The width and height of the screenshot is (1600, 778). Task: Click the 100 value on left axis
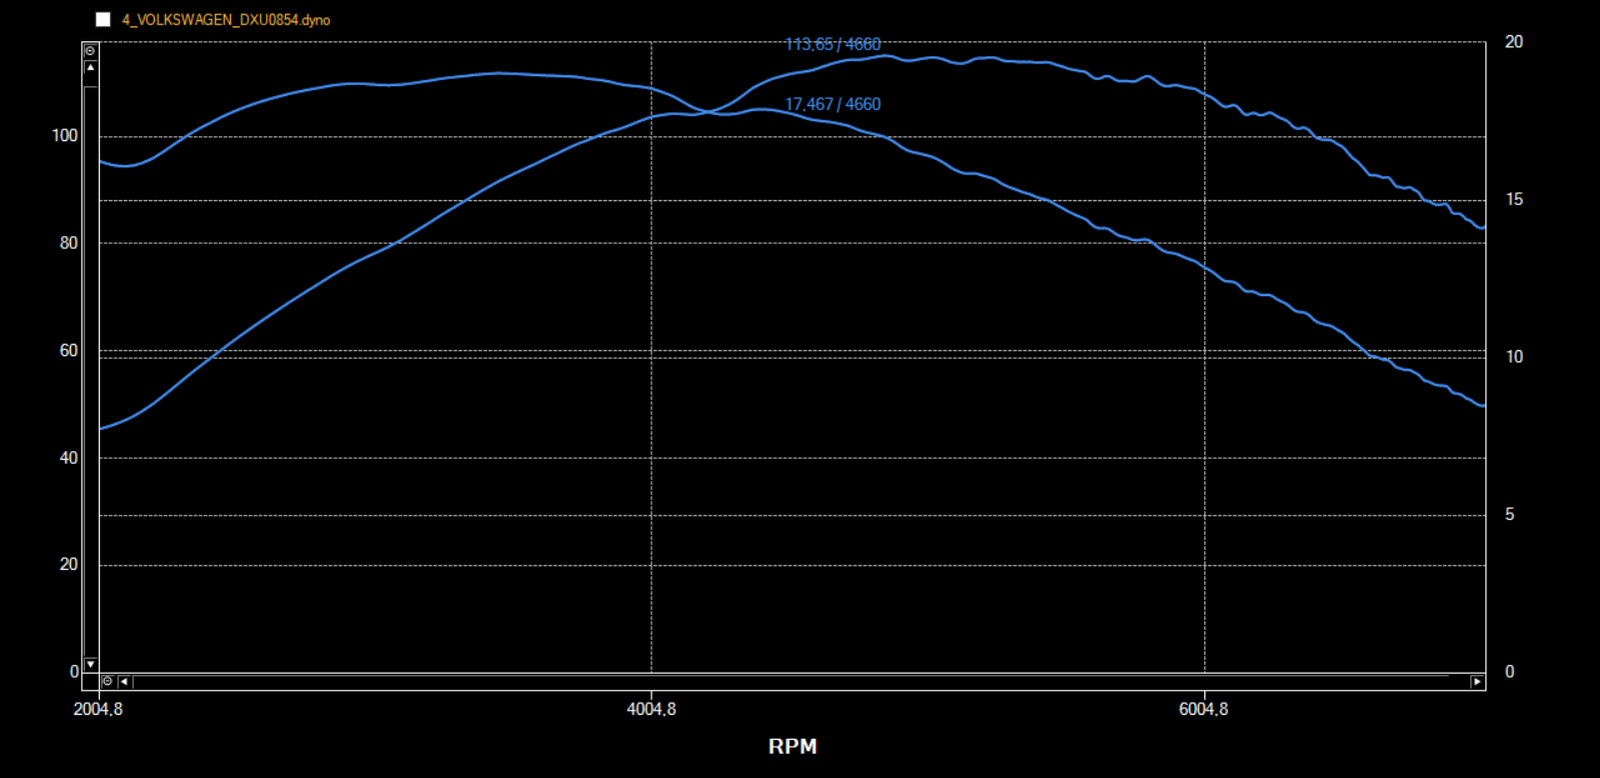(65, 136)
